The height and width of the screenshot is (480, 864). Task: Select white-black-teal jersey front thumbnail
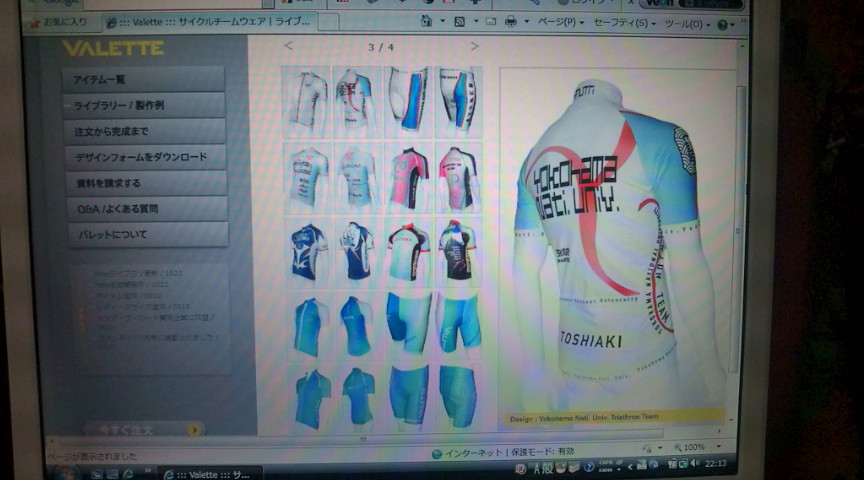click(x=408, y=253)
